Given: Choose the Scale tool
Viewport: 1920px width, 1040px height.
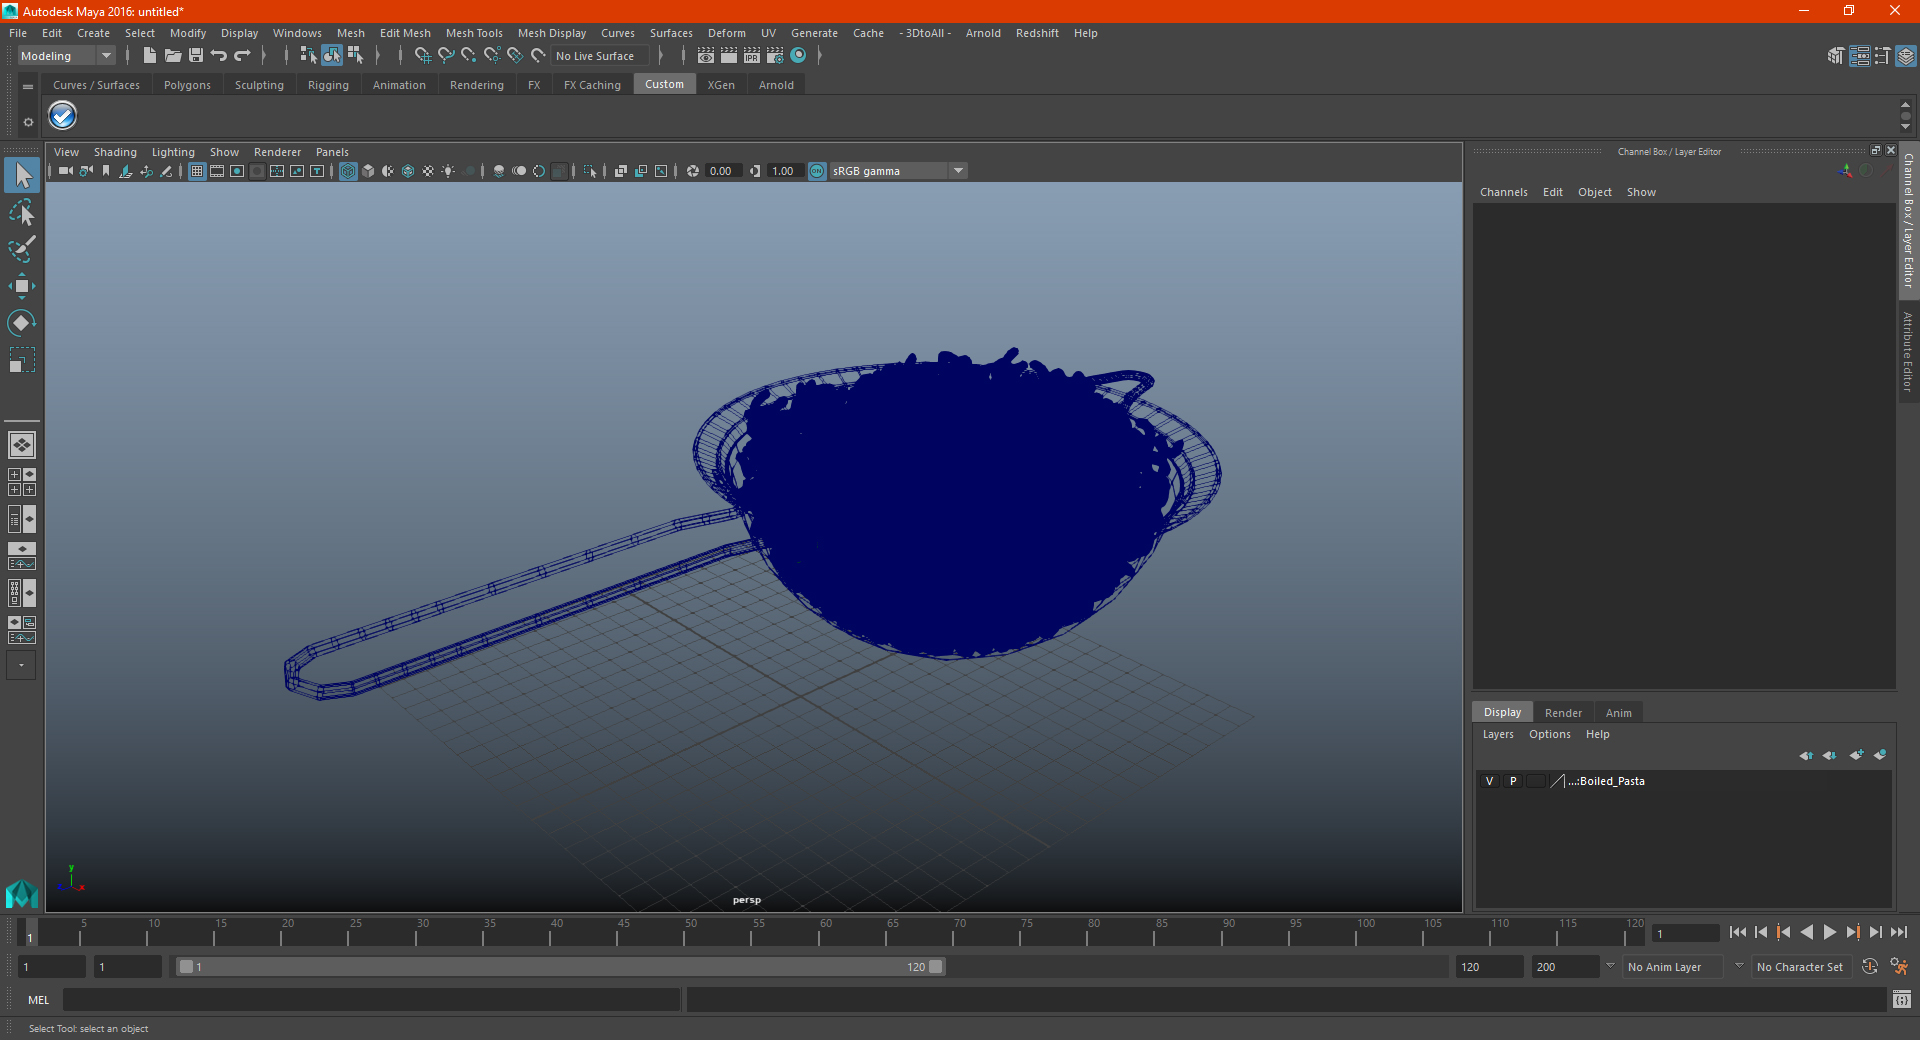Looking at the screenshot, I should point(22,360).
